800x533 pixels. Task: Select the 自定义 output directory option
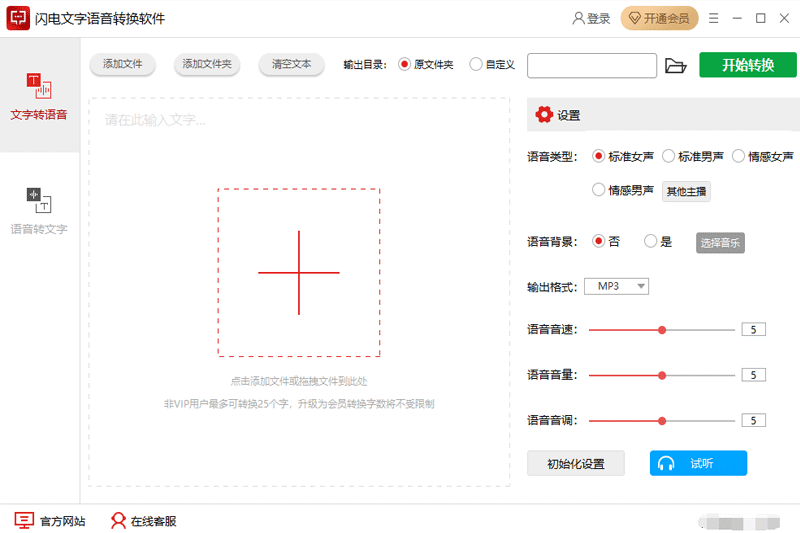coord(475,64)
